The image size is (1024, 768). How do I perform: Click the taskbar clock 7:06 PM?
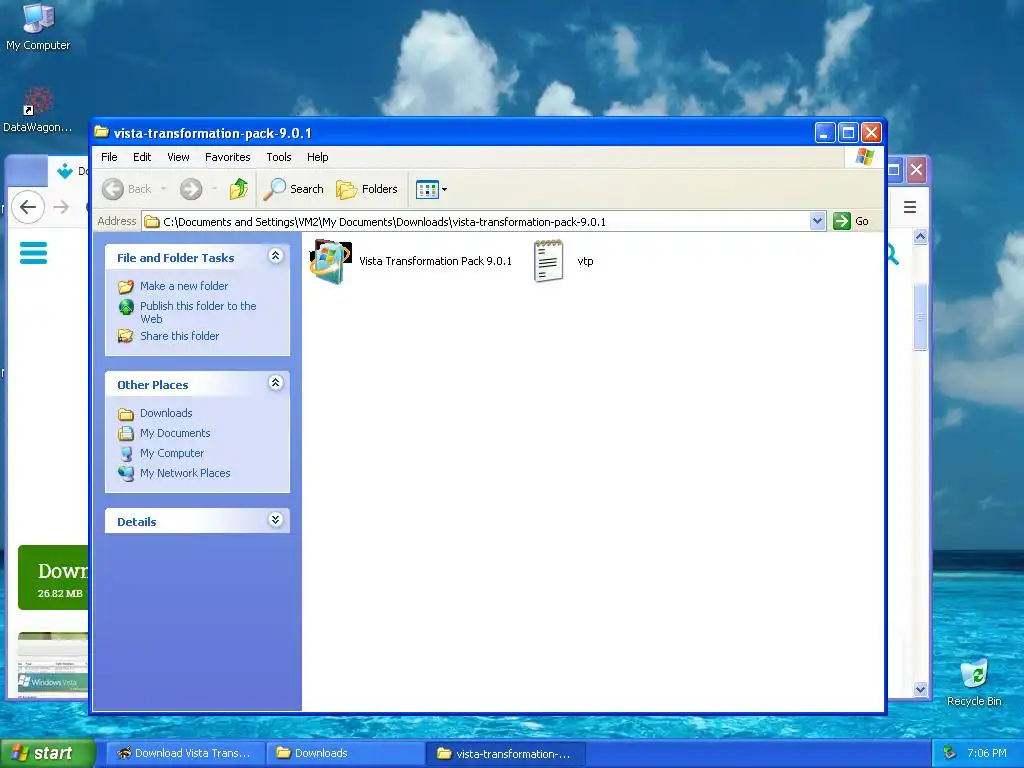(x=987, y=753)
